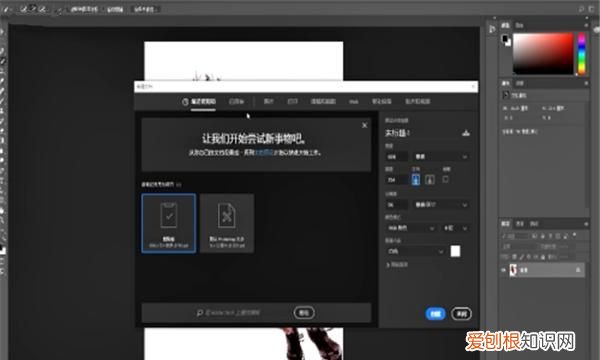This screenshot has width=600, height=360.
Task: Click the Close button beside Create
Action: click(x=461, y=314)
